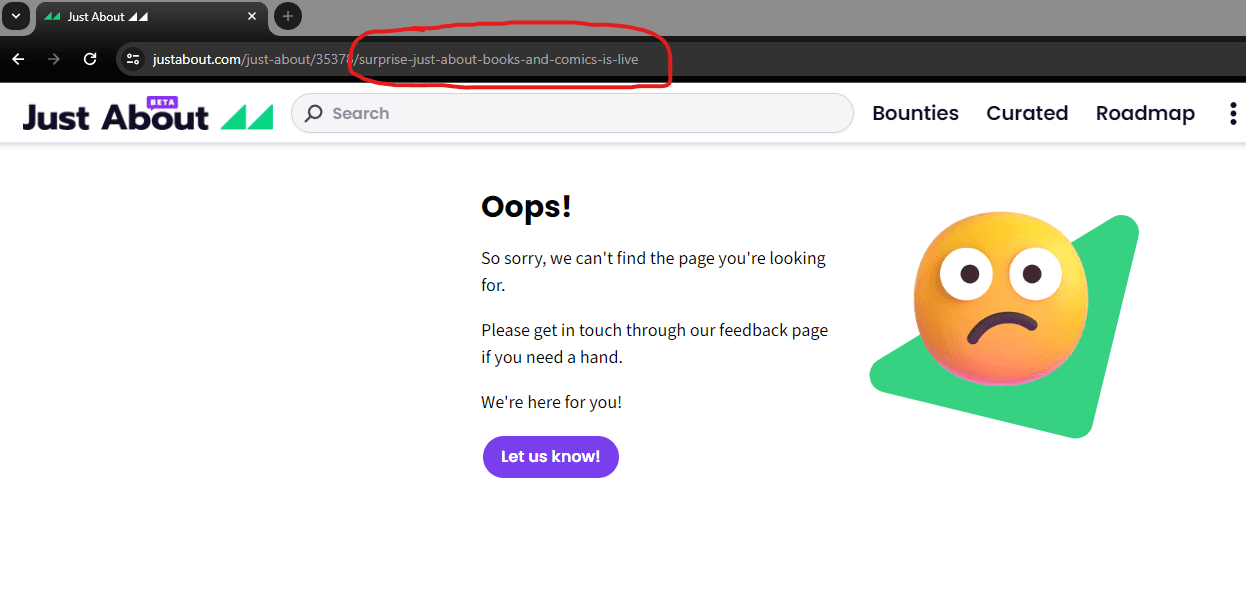This screenshot has width=1246, height=605.
Task: Open a new browser tab
Action: (288, 16)
